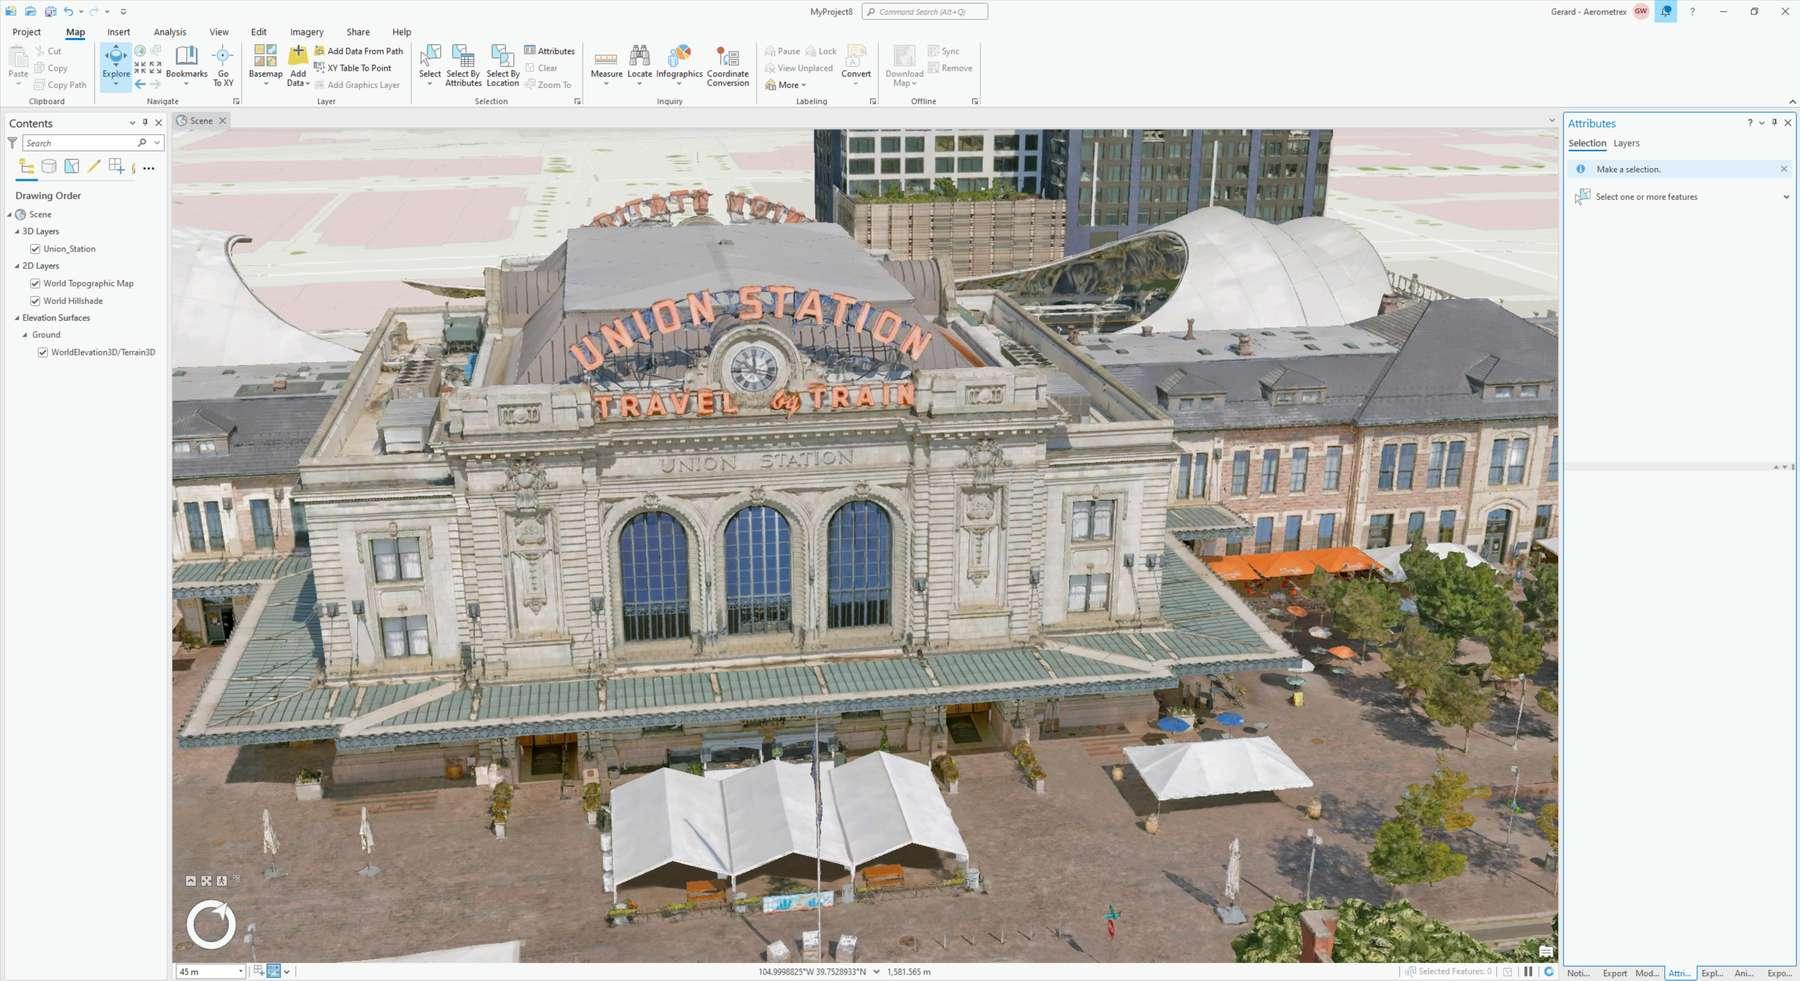
Task: Open the Contents pane options dropdown
Action: pyautogui.click(x=132, y=123)
